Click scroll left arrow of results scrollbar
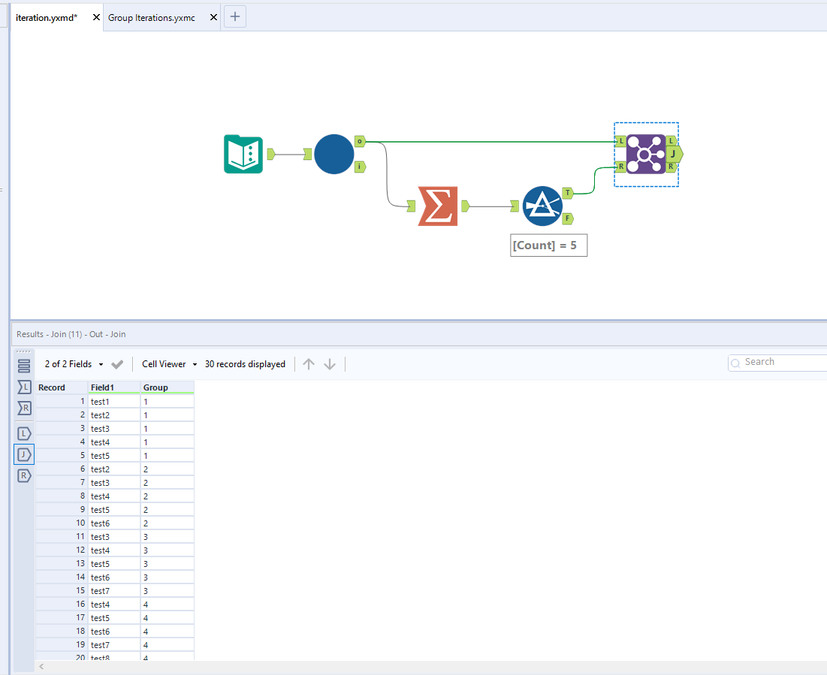 (x=41, y=667)
